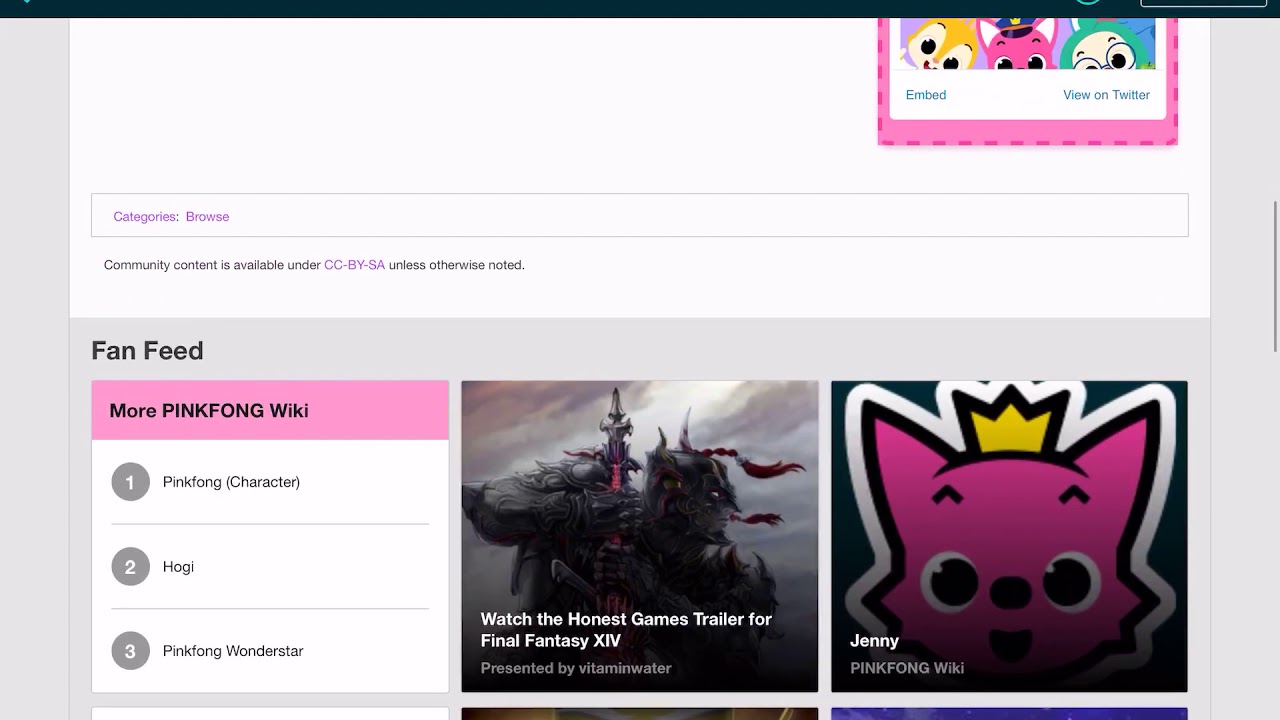
Task: Visit the Pinkfong Wonderstar article
Action: [x=233, y=651]
